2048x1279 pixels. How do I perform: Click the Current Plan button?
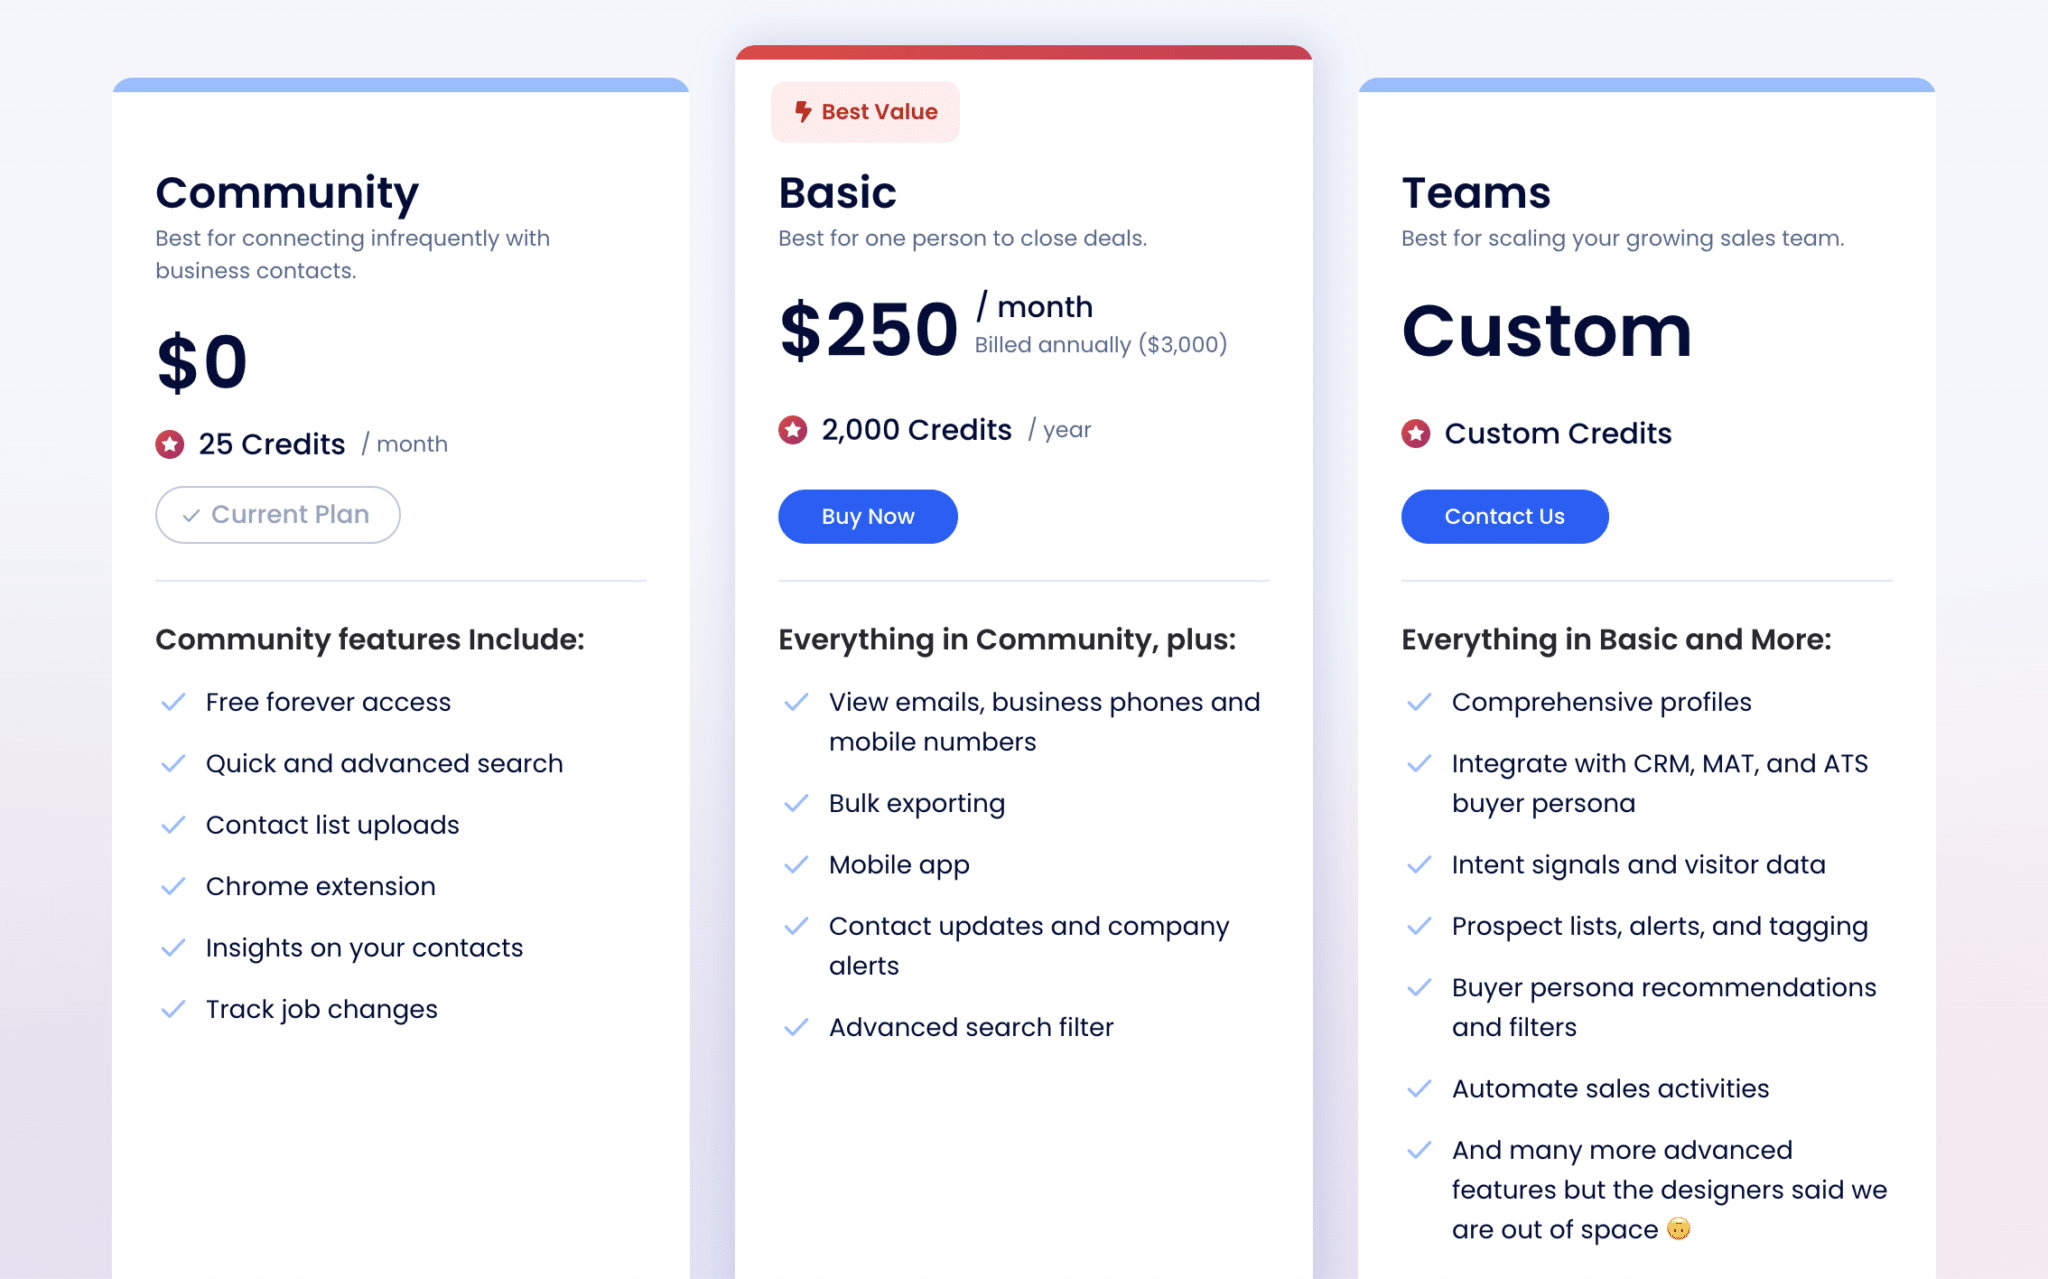coord(277,515)
